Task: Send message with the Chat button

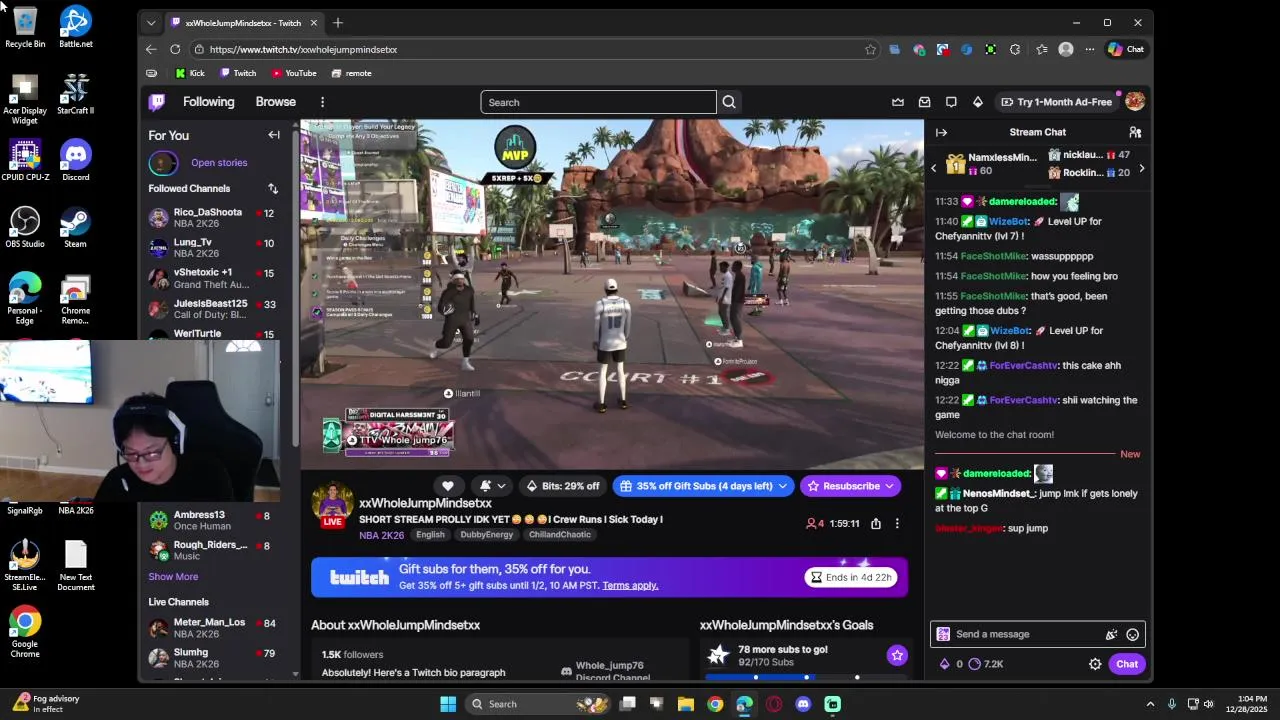Action: (1127, 664)
